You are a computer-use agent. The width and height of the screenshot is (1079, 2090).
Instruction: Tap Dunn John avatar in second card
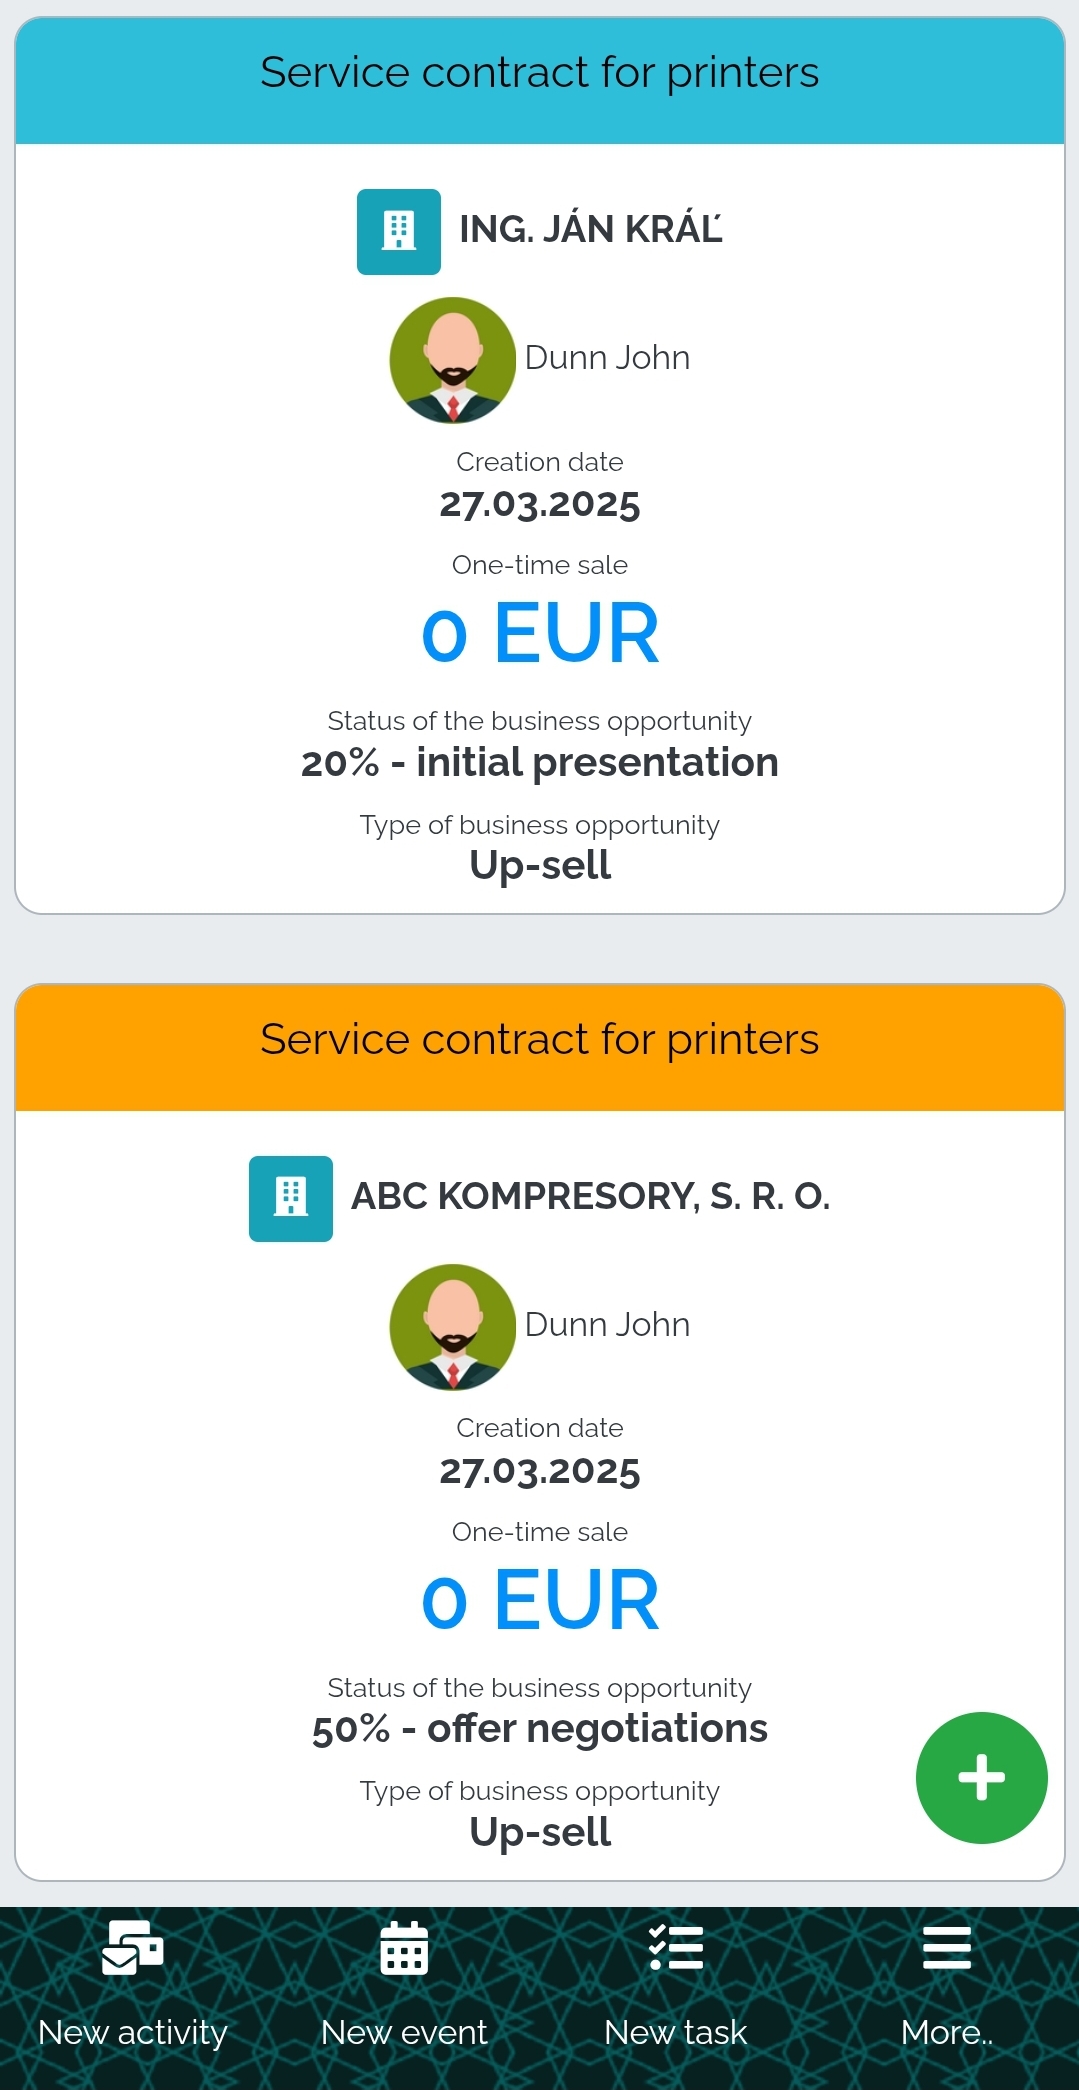tap(452, 1327)
